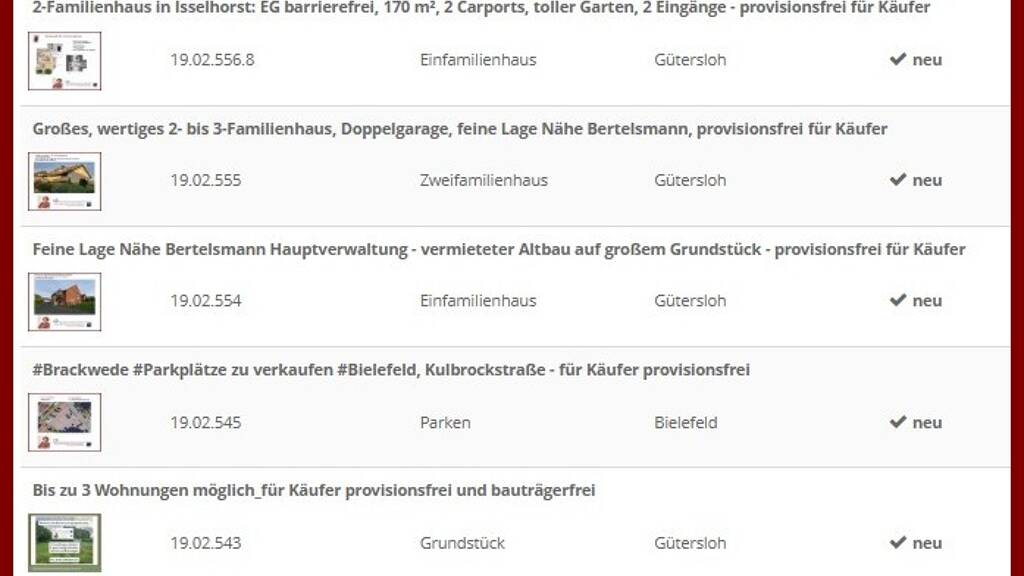The height and width of the screenshot is (576, 1024).
Task: Open thumbnail of listing 19.02.556.8
Action: tap(64, 61)
